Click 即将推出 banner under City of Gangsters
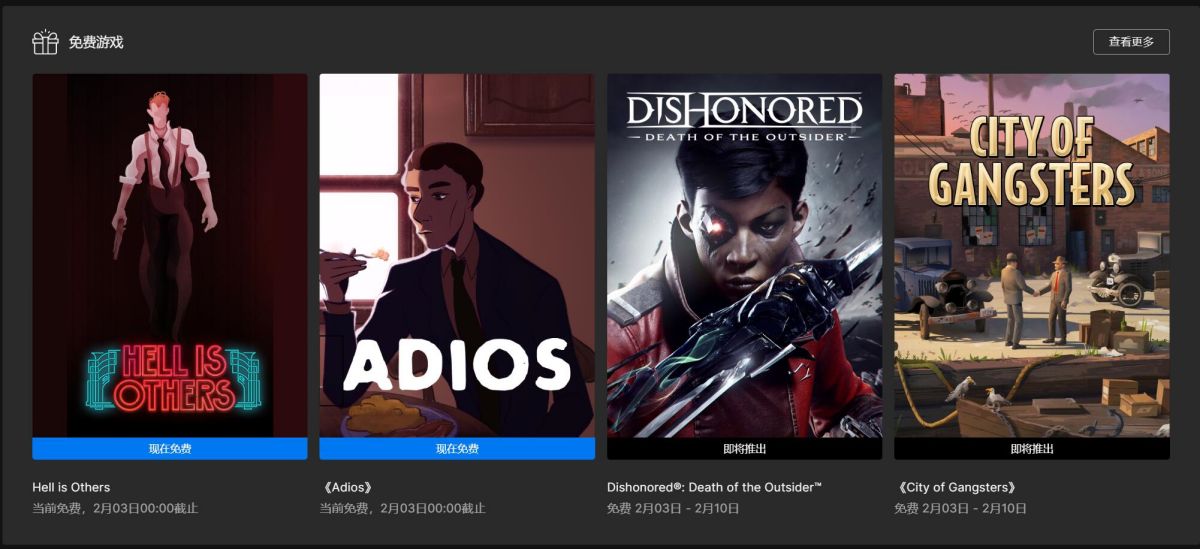The height and width of the screenshot is (549, 1200). click(x=1032, y=449)
